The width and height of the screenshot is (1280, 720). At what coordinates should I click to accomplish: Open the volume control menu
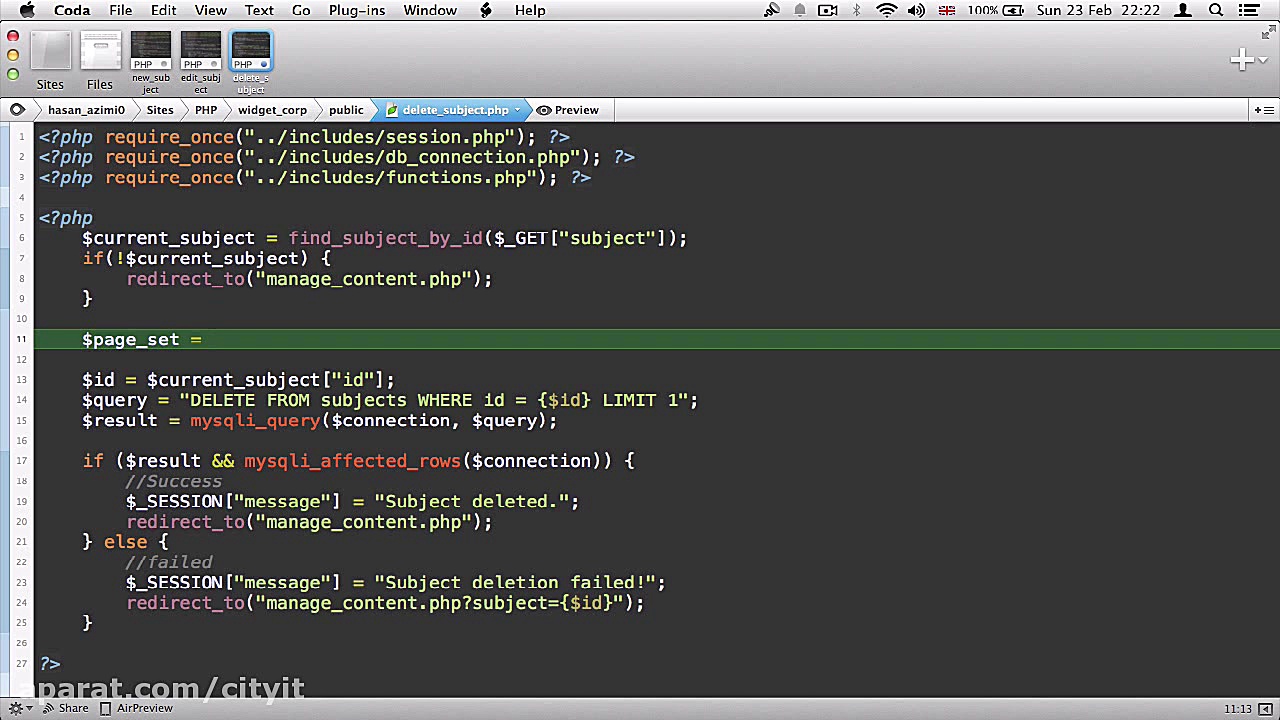point(916,10)
